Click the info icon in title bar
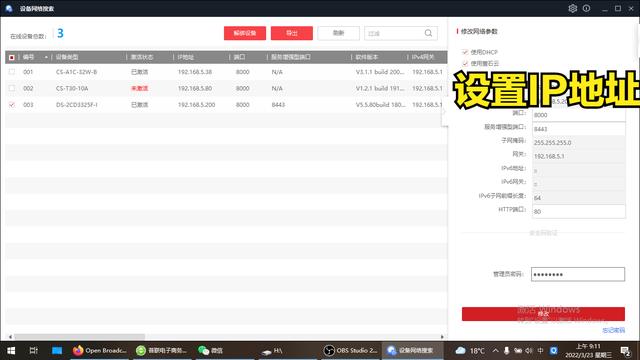This screenshot has width=640, height=360. (x=587, y=8)
